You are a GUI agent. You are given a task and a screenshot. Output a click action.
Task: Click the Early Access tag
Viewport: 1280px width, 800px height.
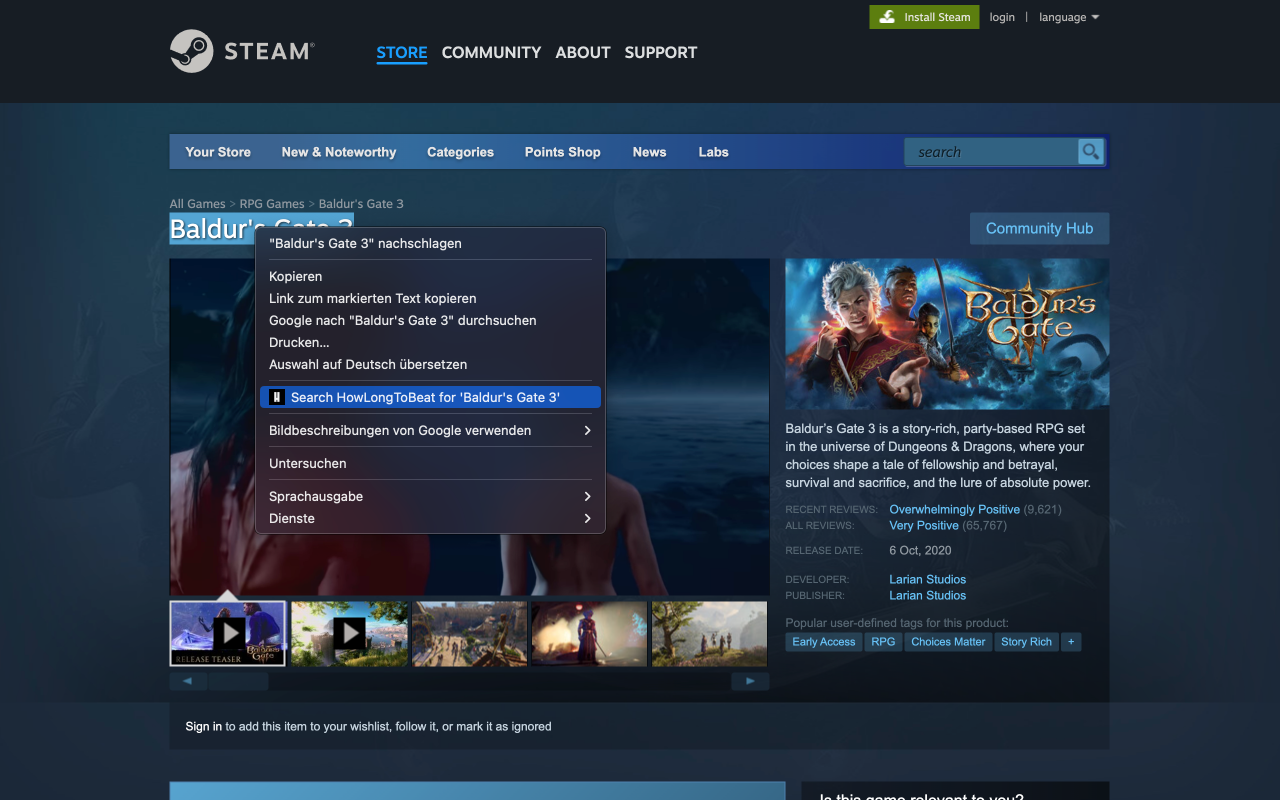coord(824,642)
